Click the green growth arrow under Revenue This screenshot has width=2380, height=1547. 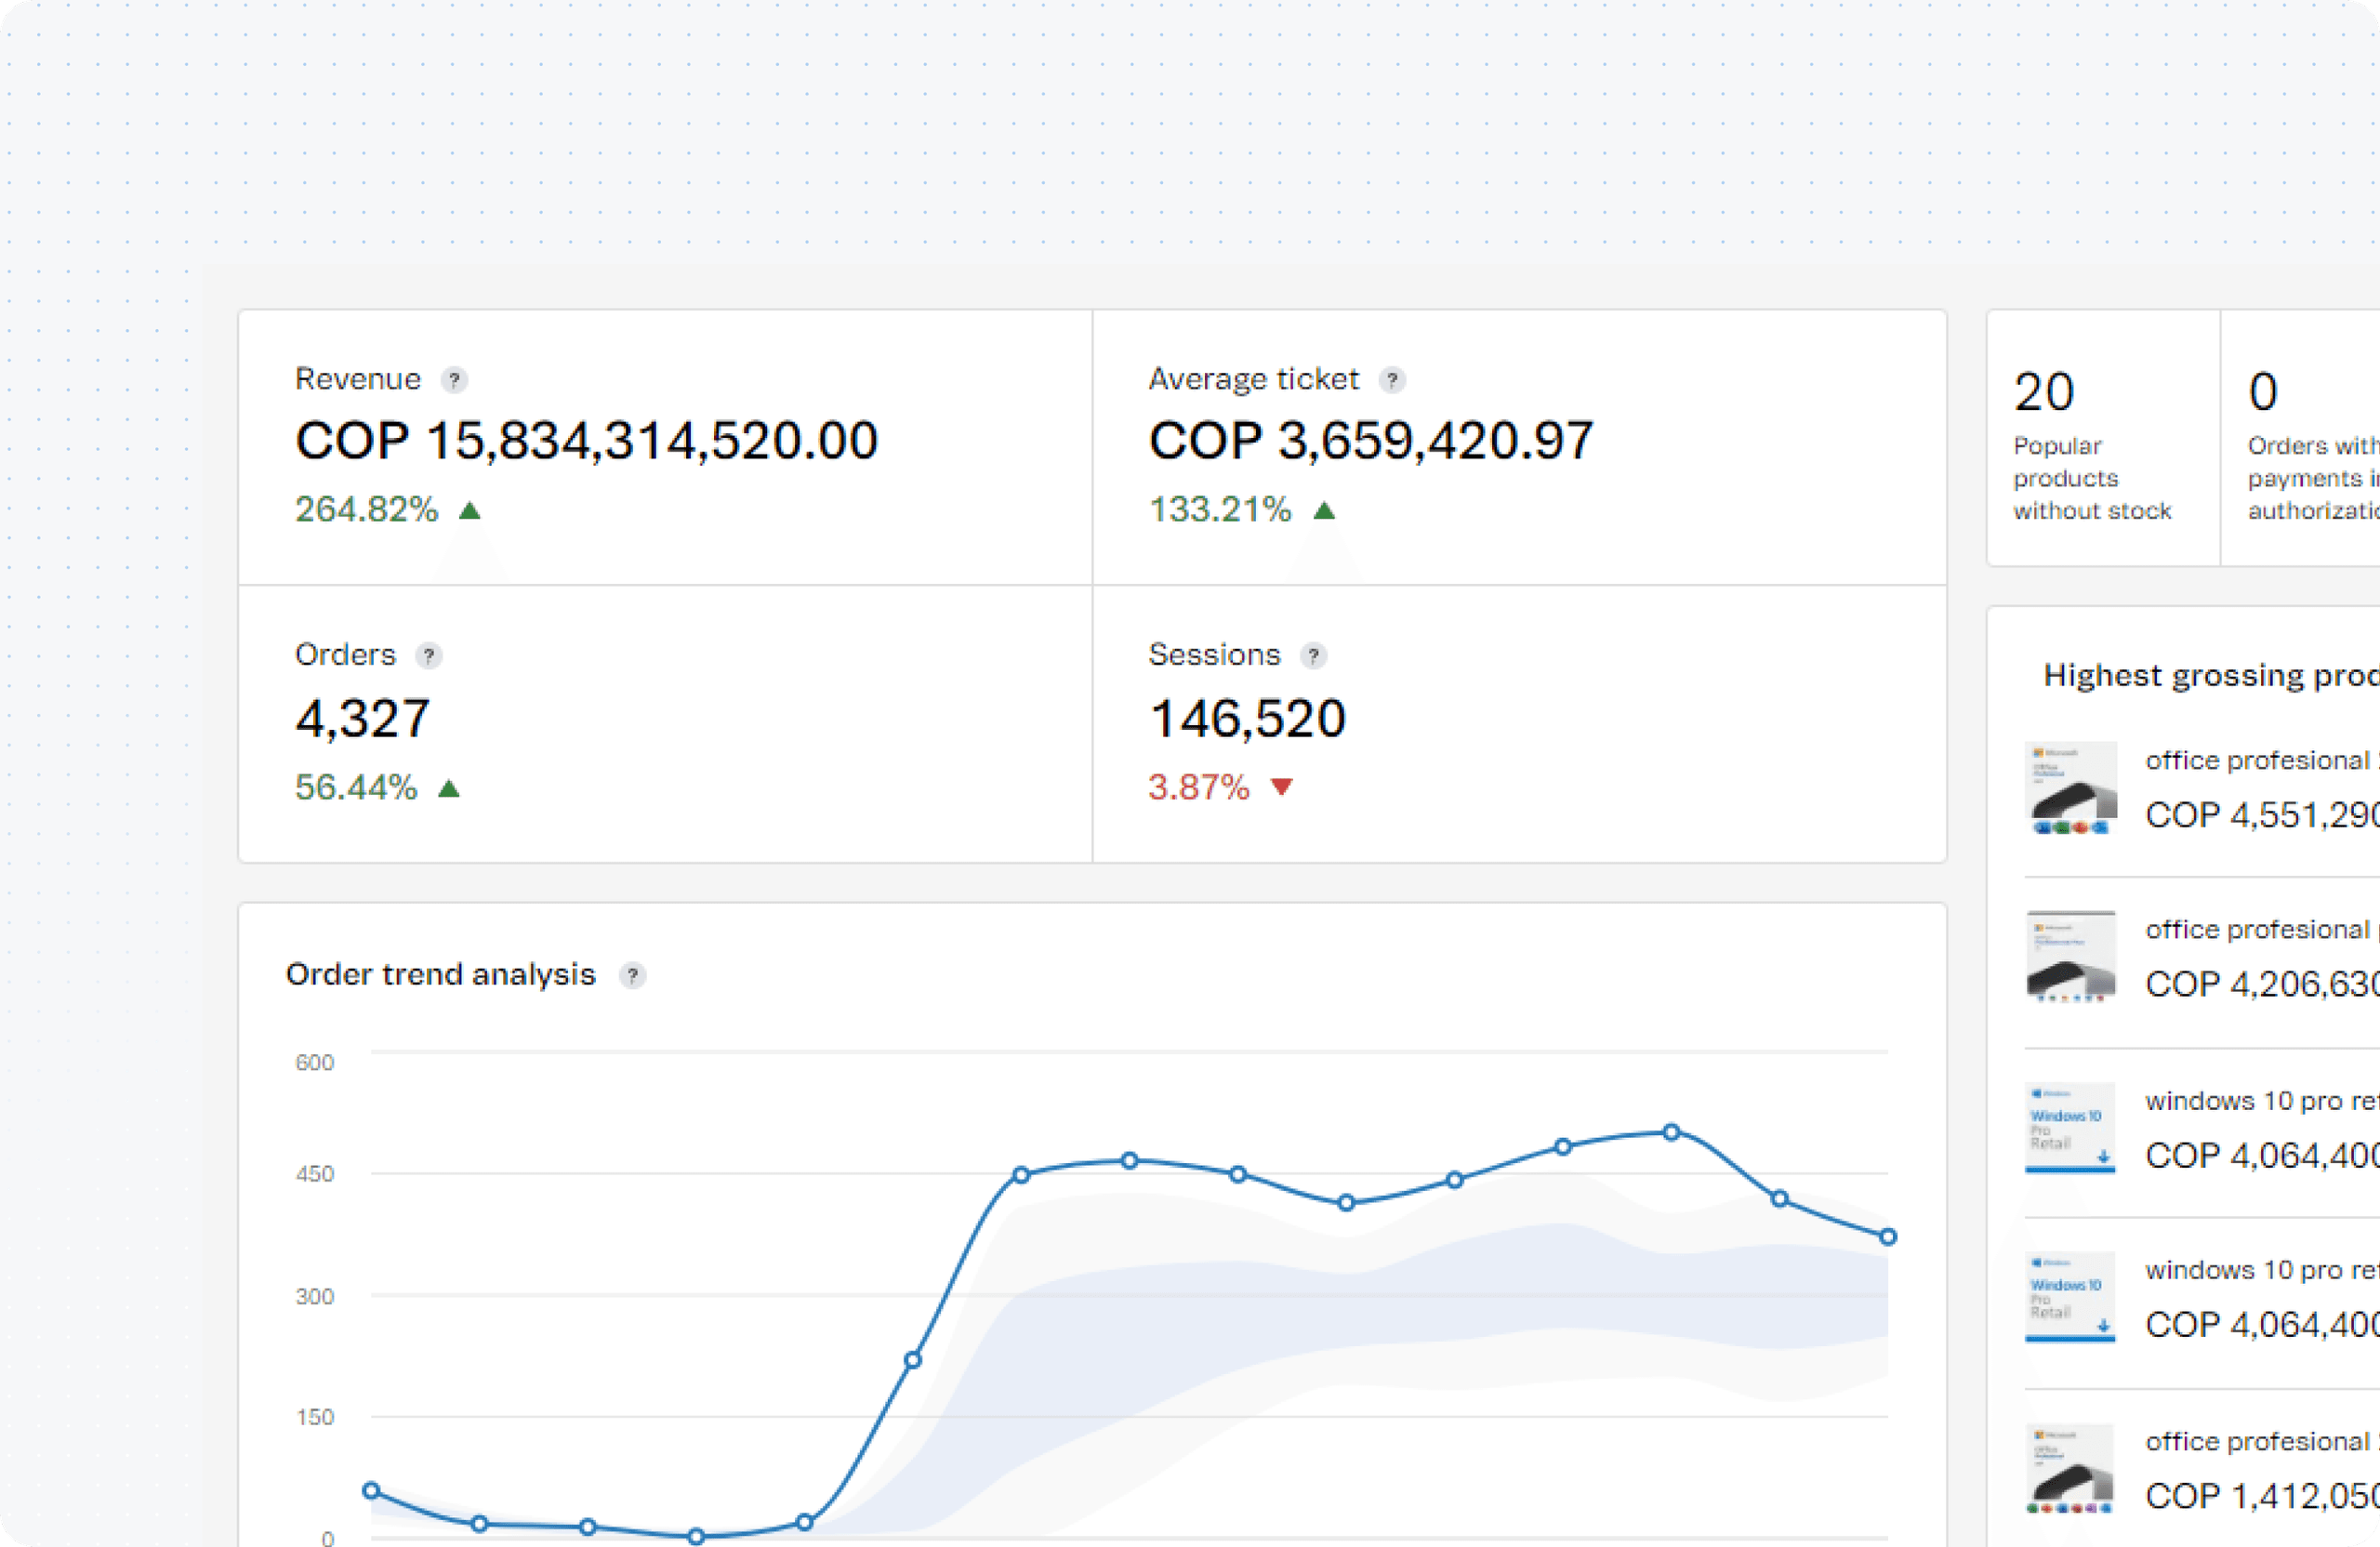pos(470,509)
